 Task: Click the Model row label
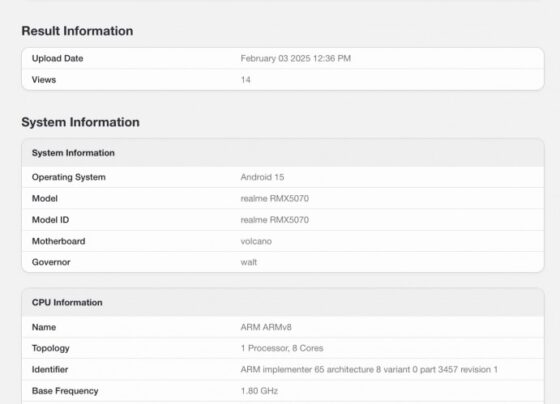[x=45, y=198]
